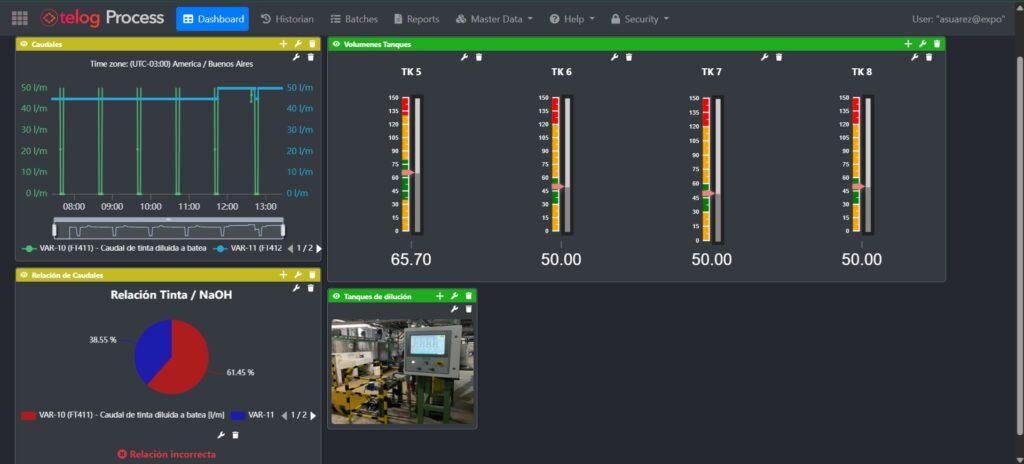Click plus icon in Tanques de dilución header

pyautogui.click(x=439, y=296)
